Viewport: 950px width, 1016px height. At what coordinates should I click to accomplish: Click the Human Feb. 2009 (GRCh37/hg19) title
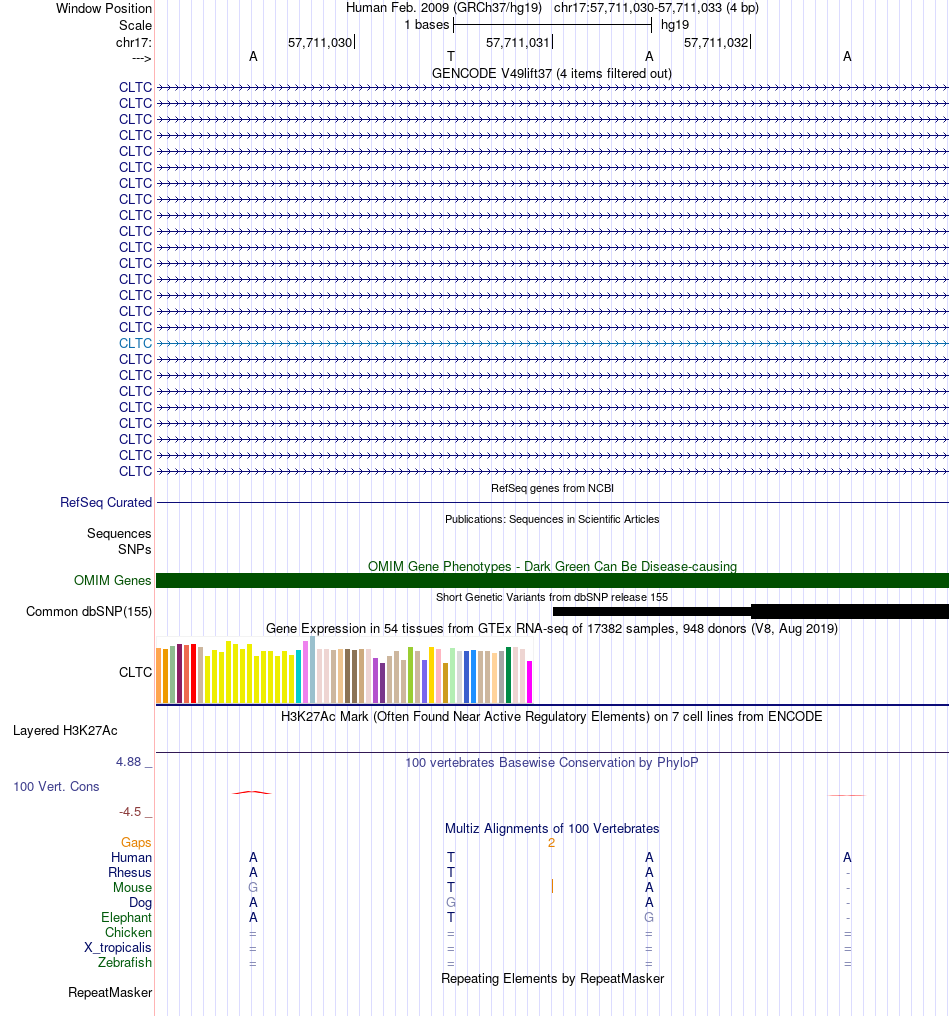443,8
